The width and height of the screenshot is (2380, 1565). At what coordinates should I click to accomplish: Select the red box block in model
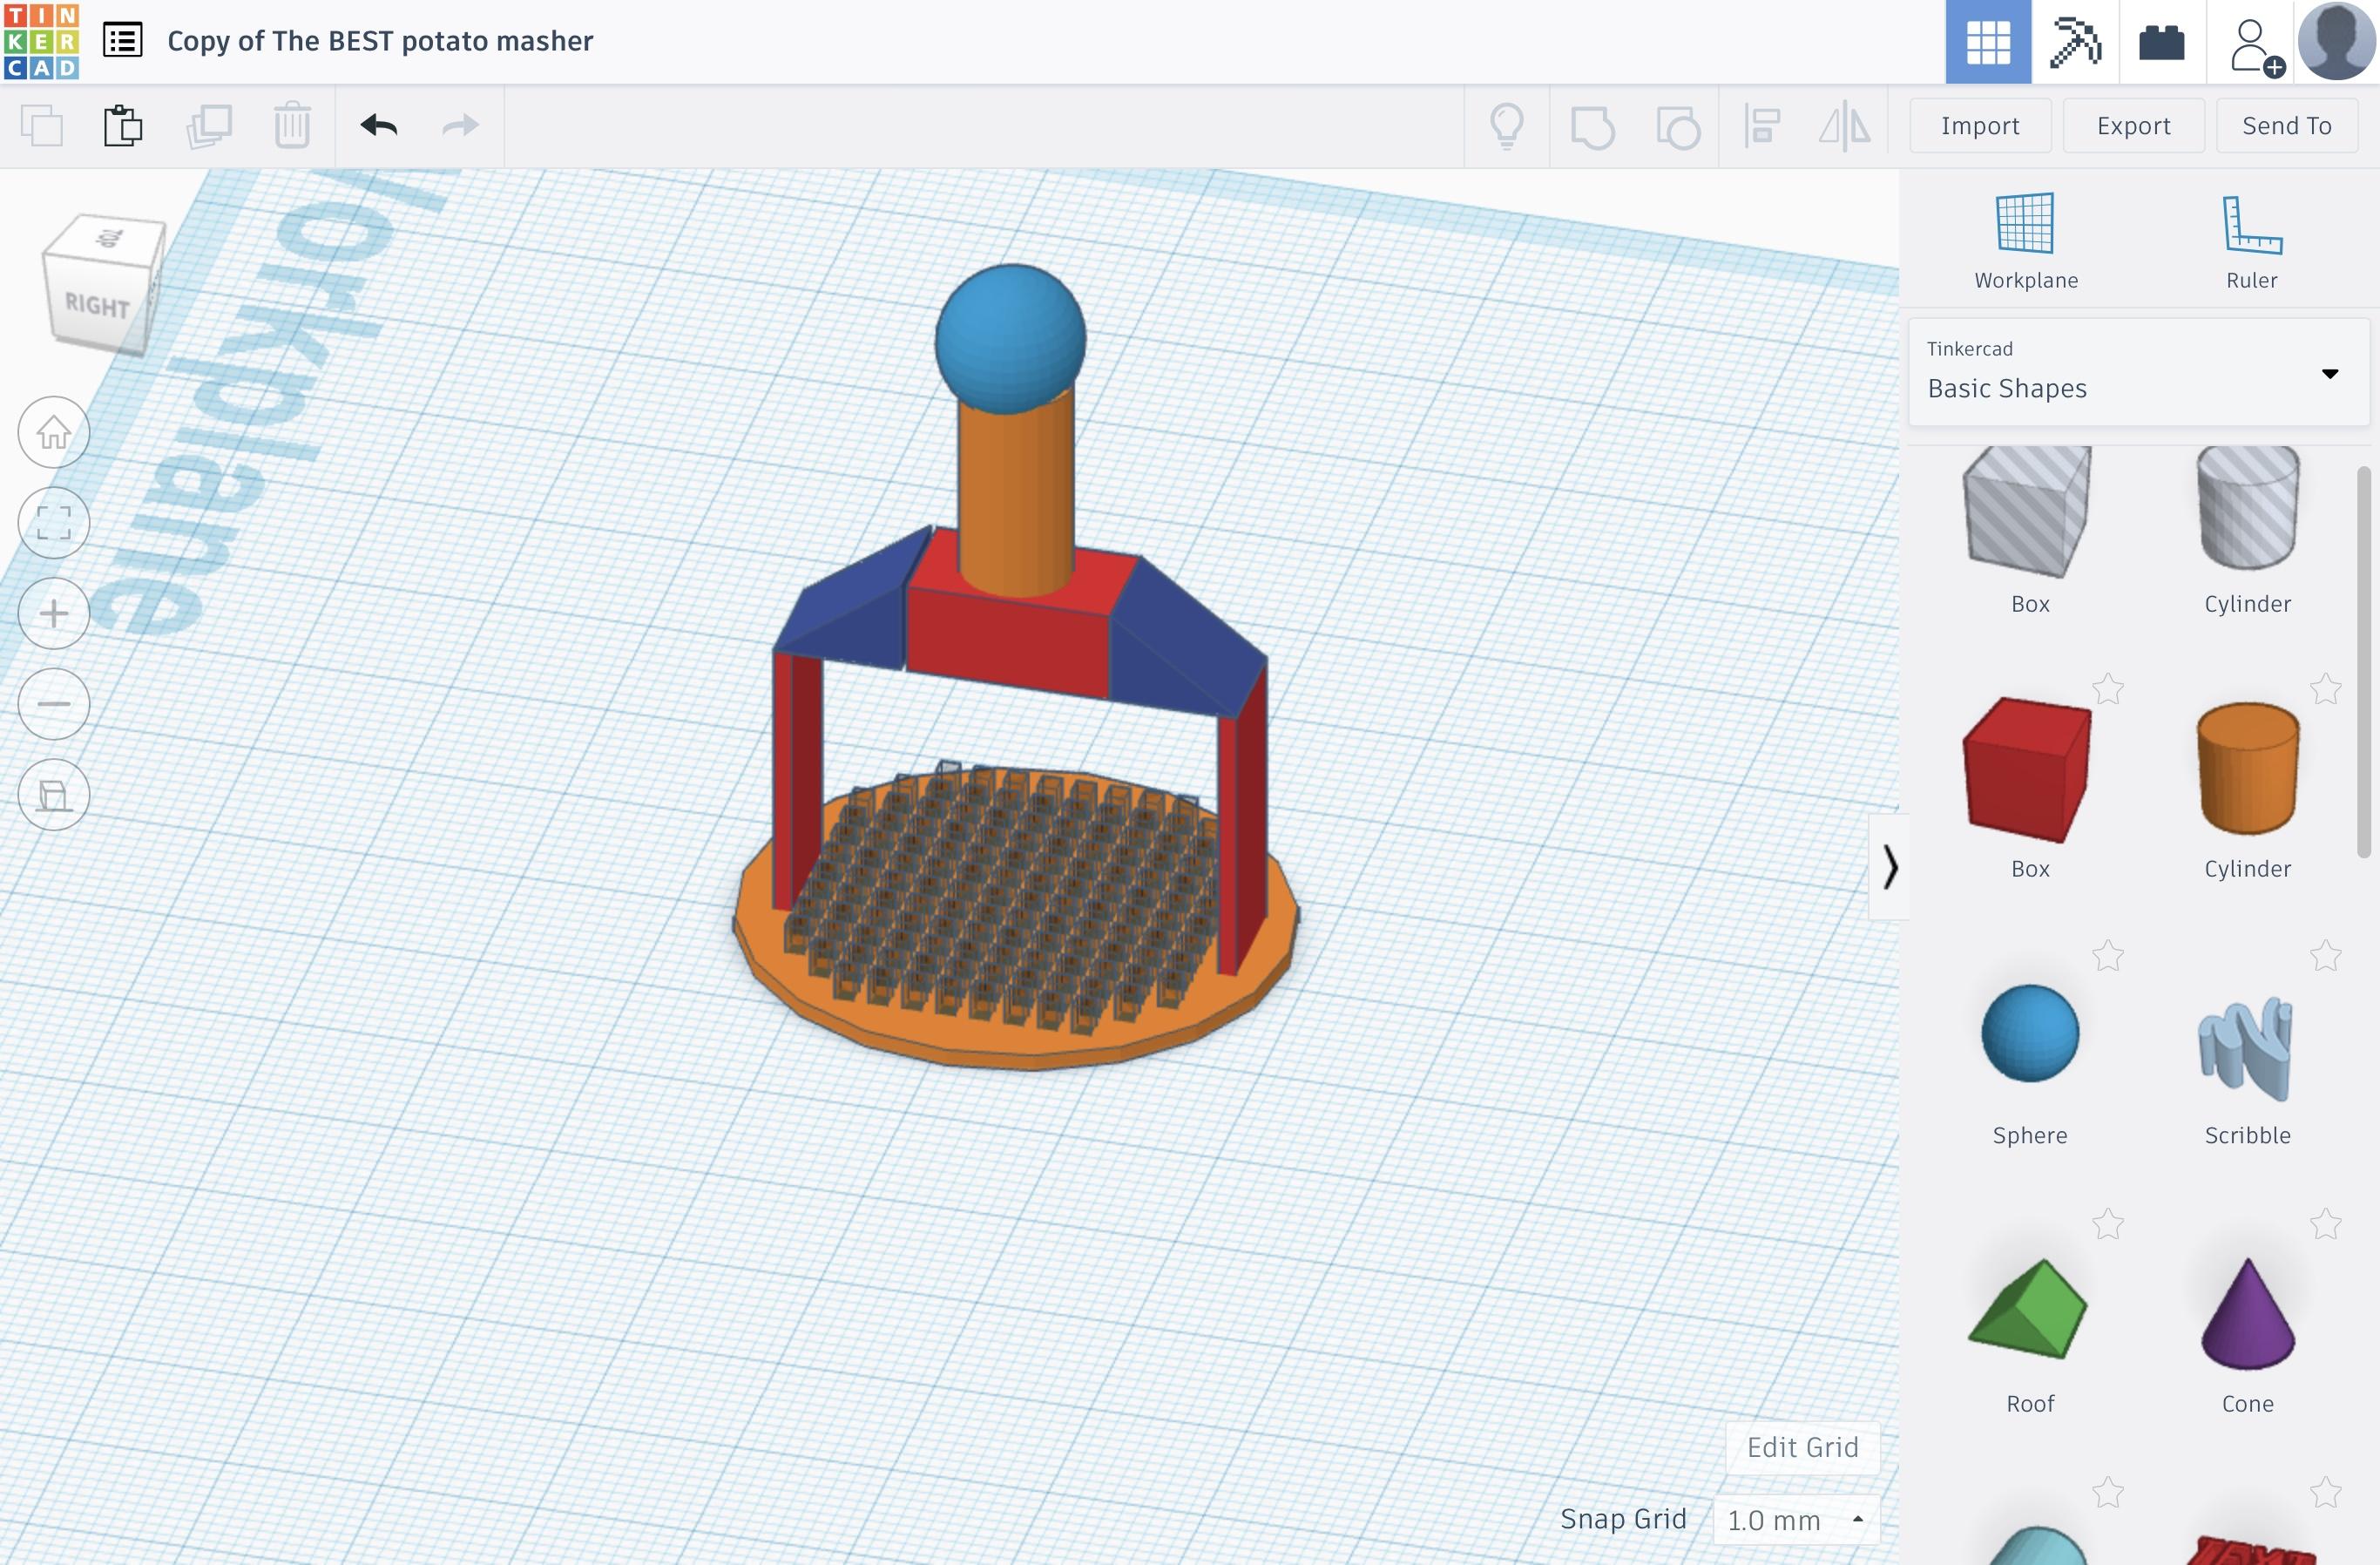[x=1008, y=640]
